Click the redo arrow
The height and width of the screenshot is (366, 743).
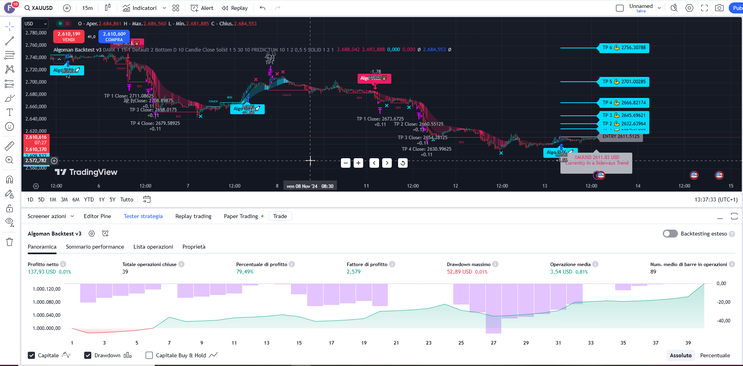pos(278,8)
